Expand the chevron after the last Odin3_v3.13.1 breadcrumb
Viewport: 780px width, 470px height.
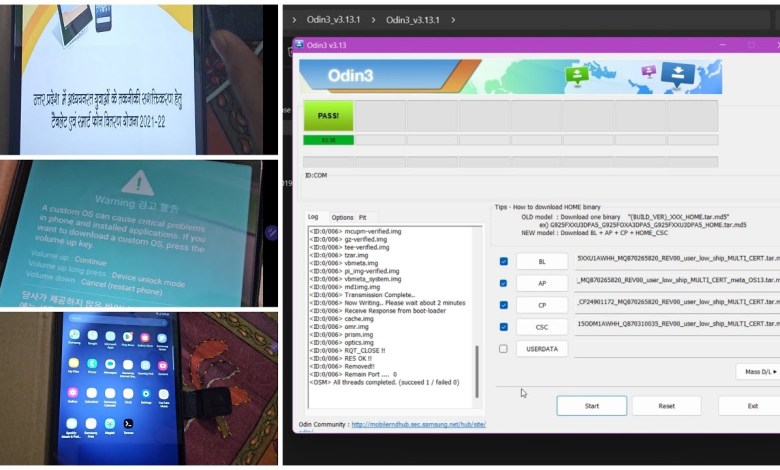tap(453, 20)
